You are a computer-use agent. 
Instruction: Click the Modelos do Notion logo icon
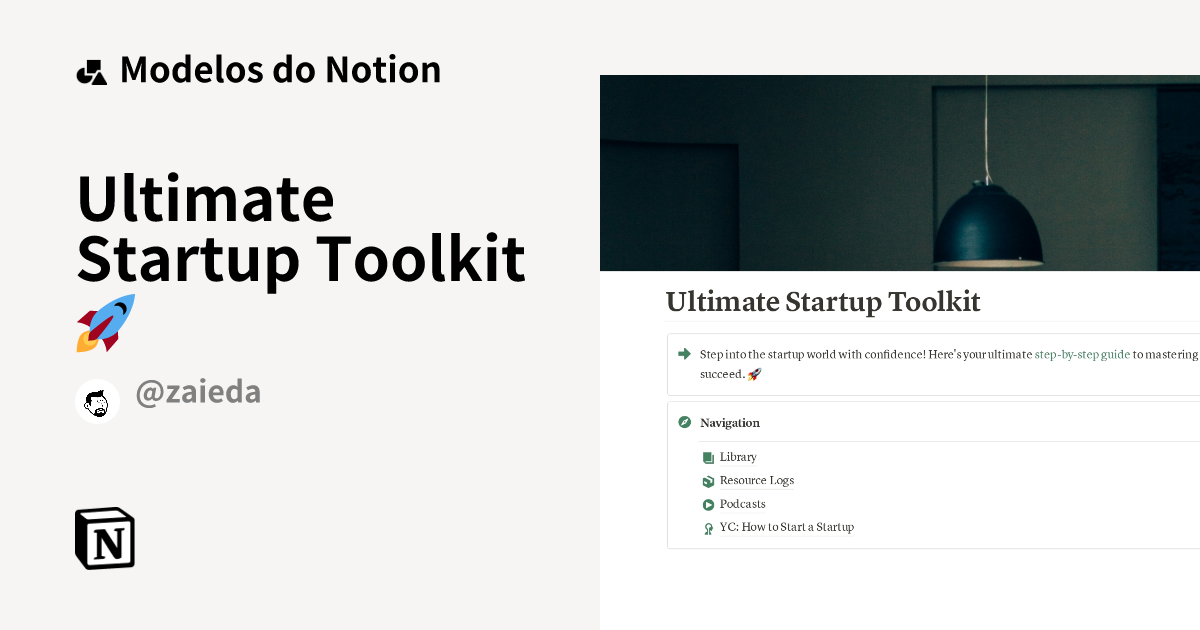[93, 69]
